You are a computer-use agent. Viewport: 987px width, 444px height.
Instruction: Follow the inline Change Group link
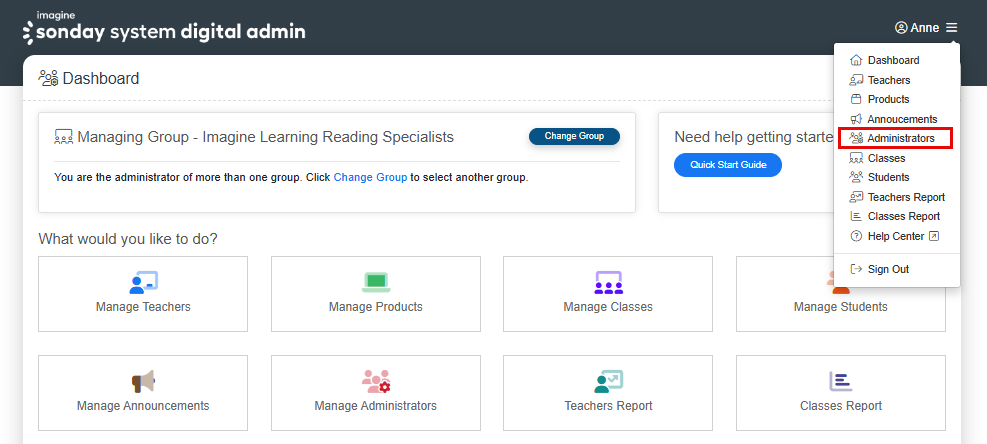370,178
